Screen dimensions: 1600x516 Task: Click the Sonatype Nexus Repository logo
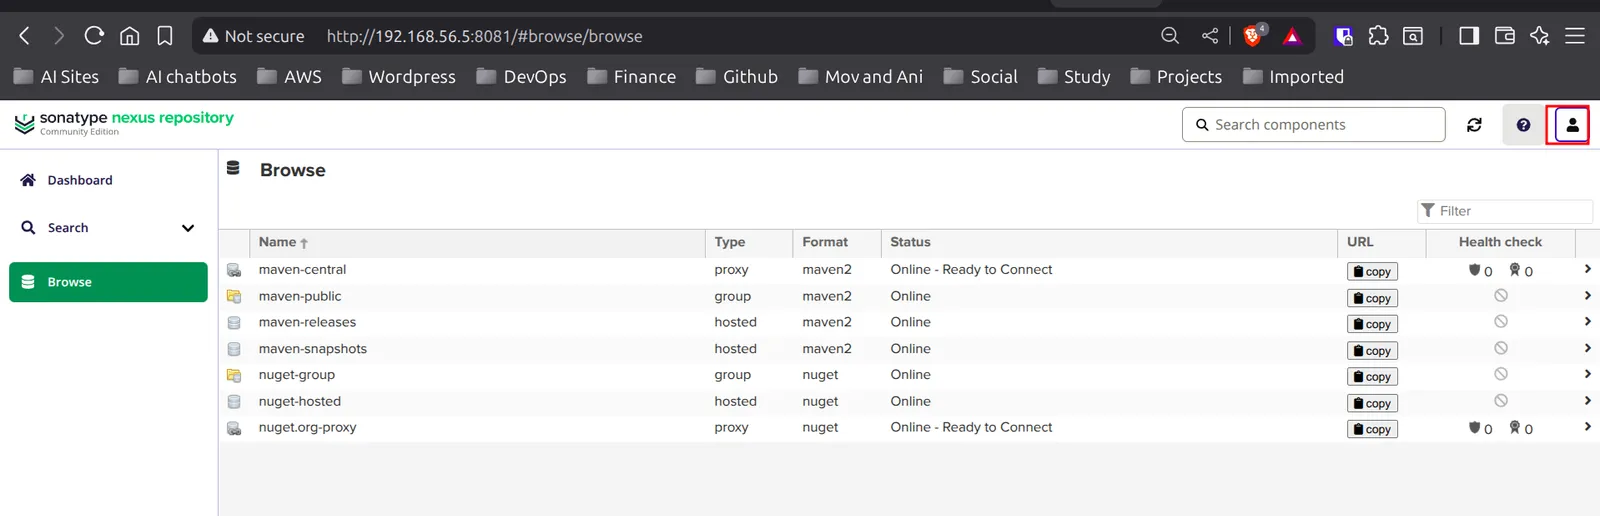(x=124, y=123)
